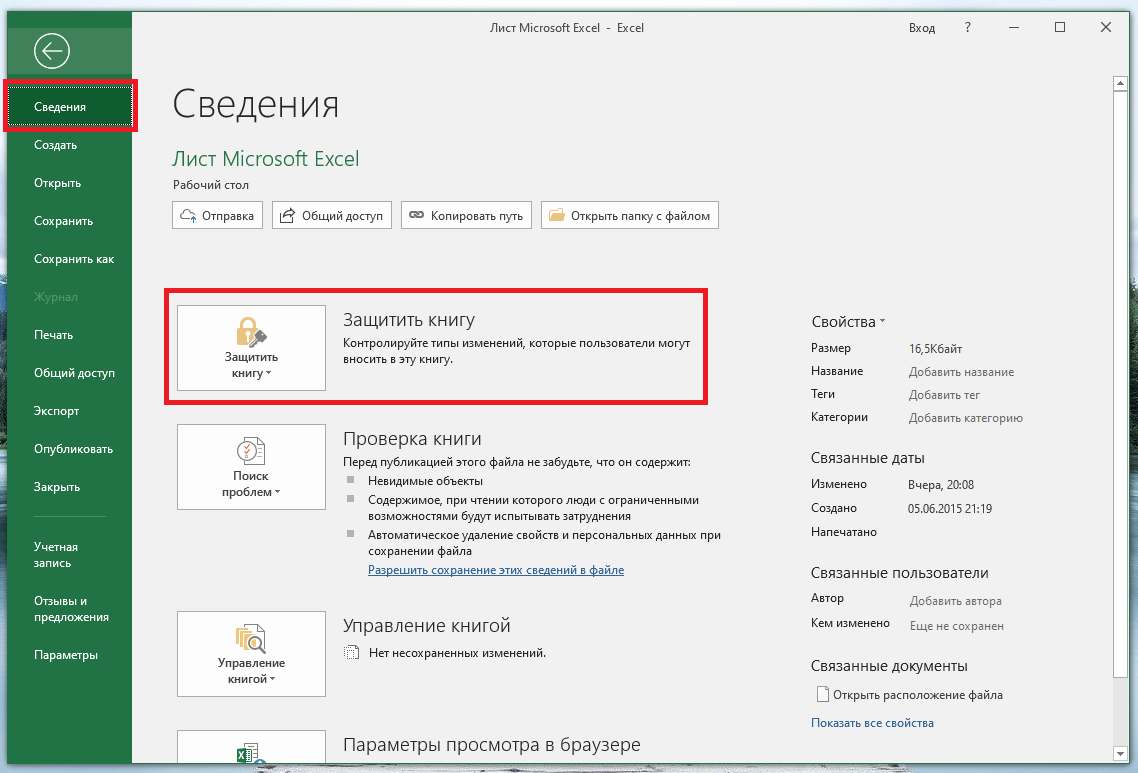Click the scrollbar up arrow
The width and height of the screenshot is (1138, 773).
tap(1119, 83)
